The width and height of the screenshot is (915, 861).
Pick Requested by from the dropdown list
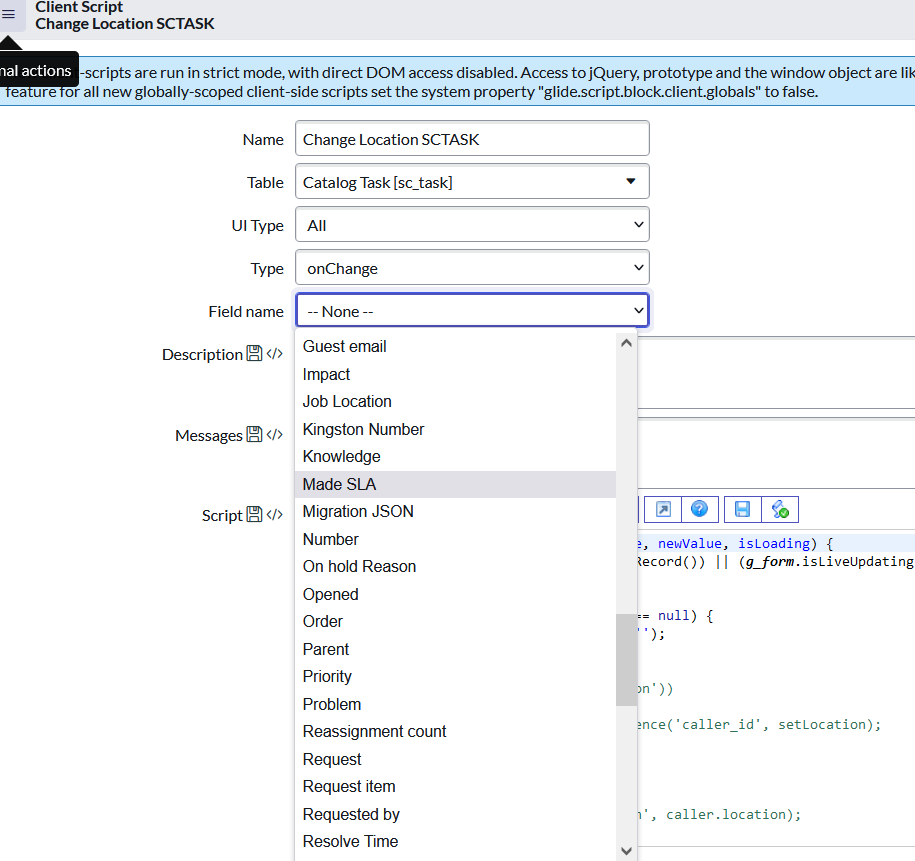coord(455,814)
